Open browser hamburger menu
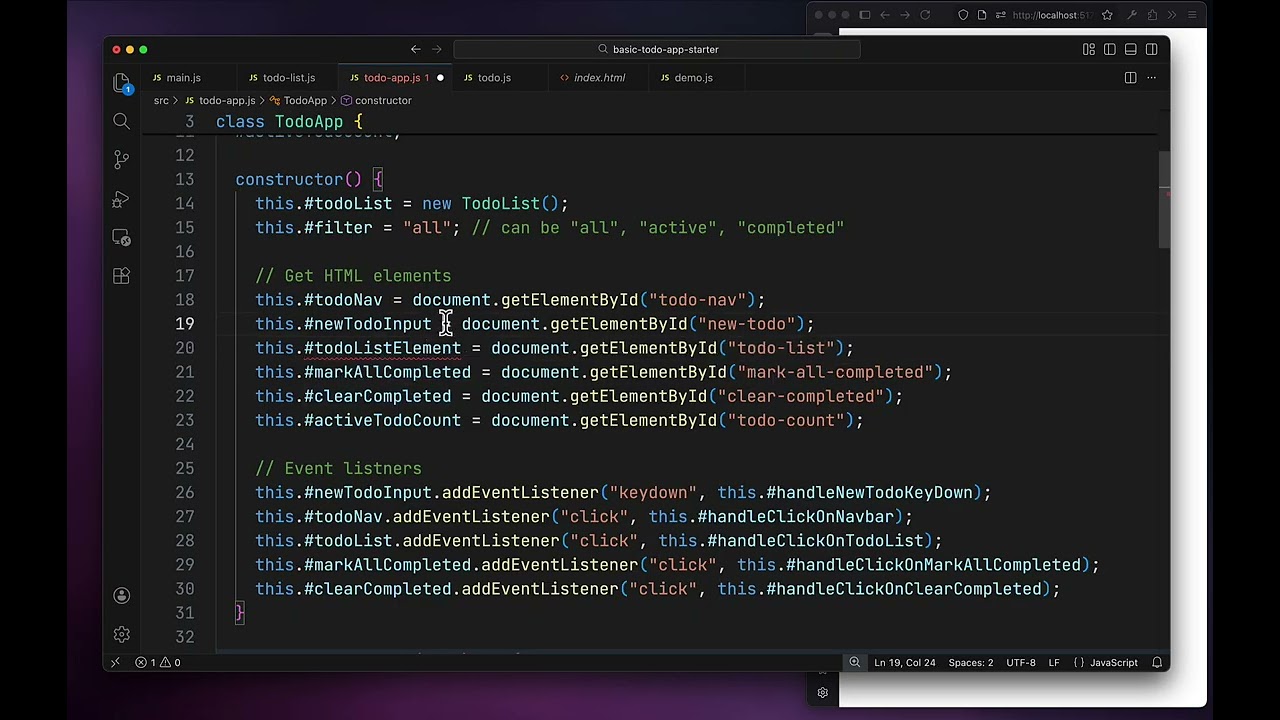The image size is (1280, 720). 1193,15
